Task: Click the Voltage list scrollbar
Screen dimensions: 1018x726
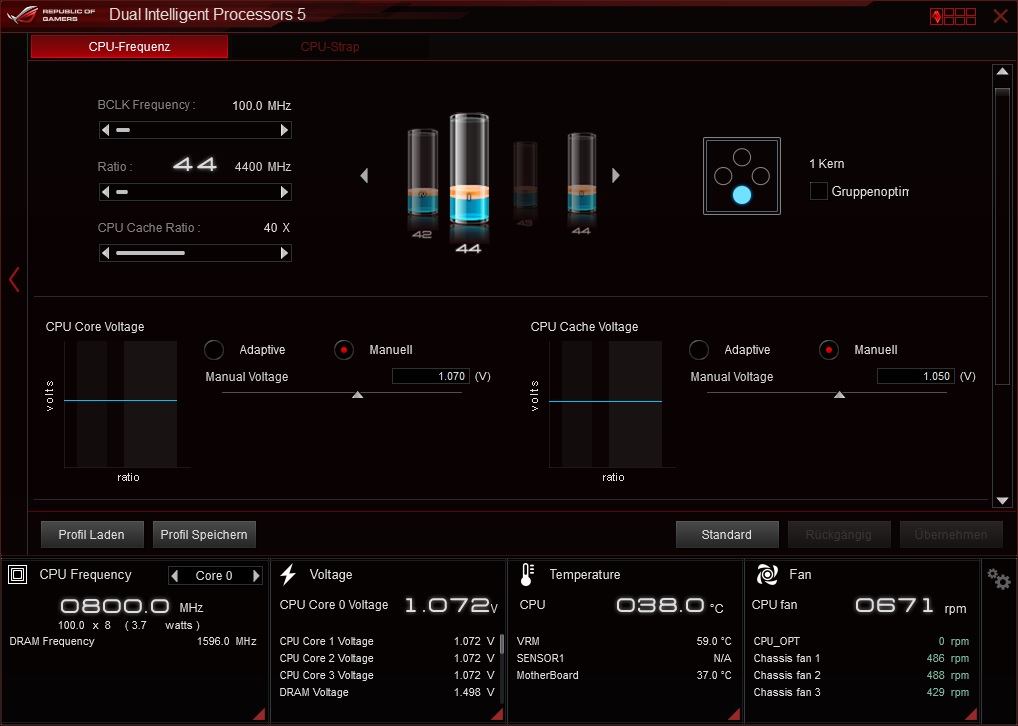Action: (x=502, y=644)
